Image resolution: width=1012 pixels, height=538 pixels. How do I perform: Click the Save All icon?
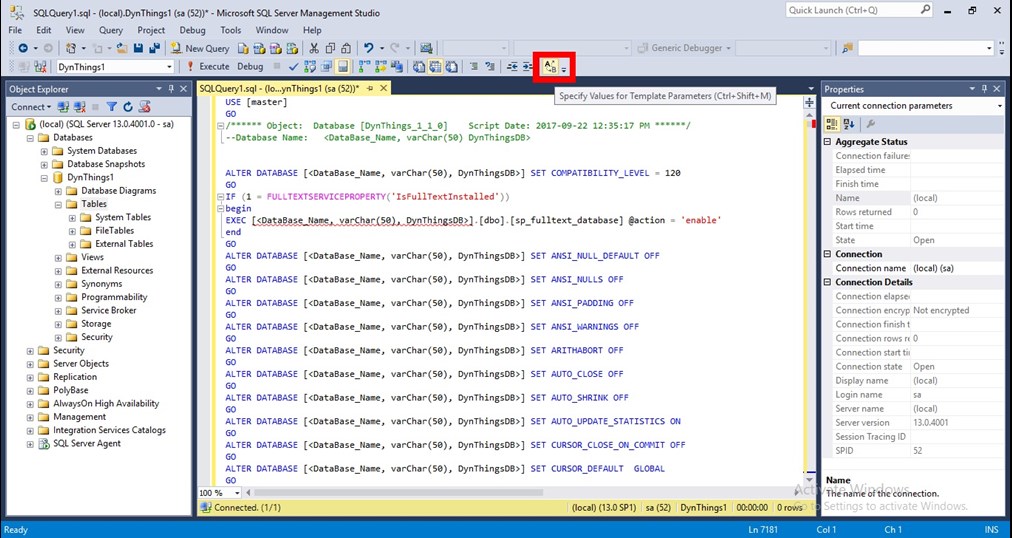[x=154, y=48]
